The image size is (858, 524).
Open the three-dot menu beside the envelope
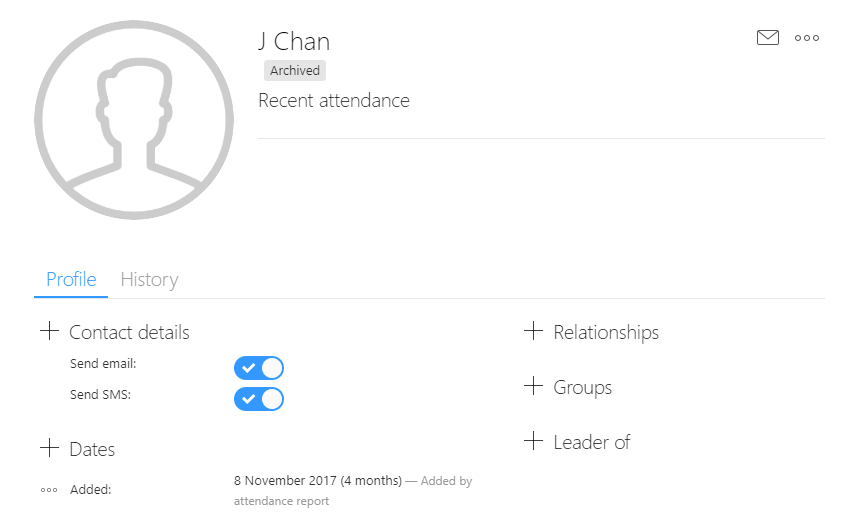(x=807, y=38)
